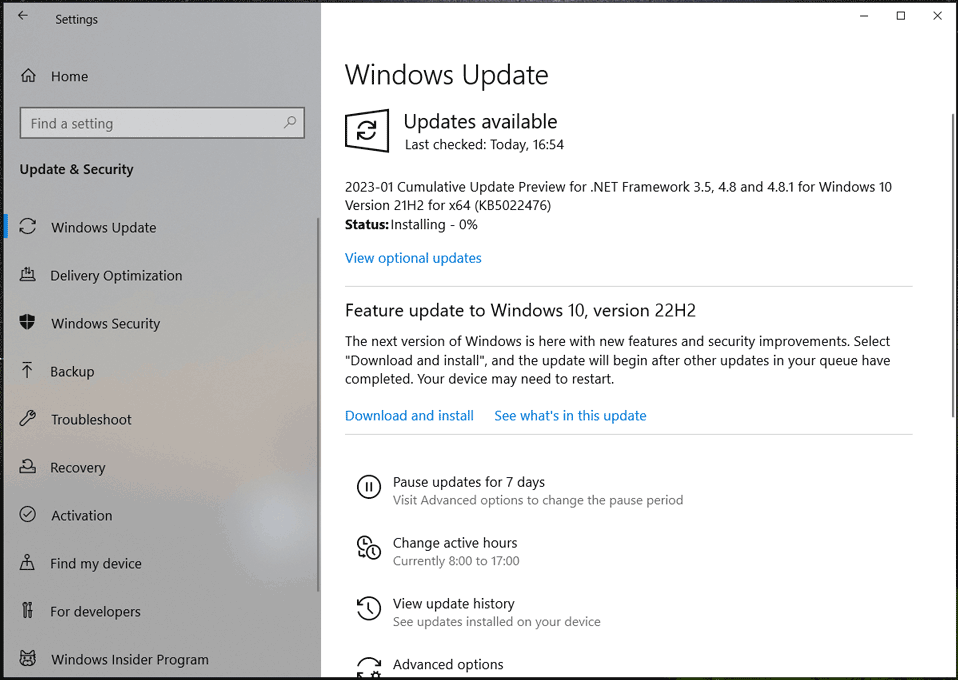Open the Activation page

(82, 516)
